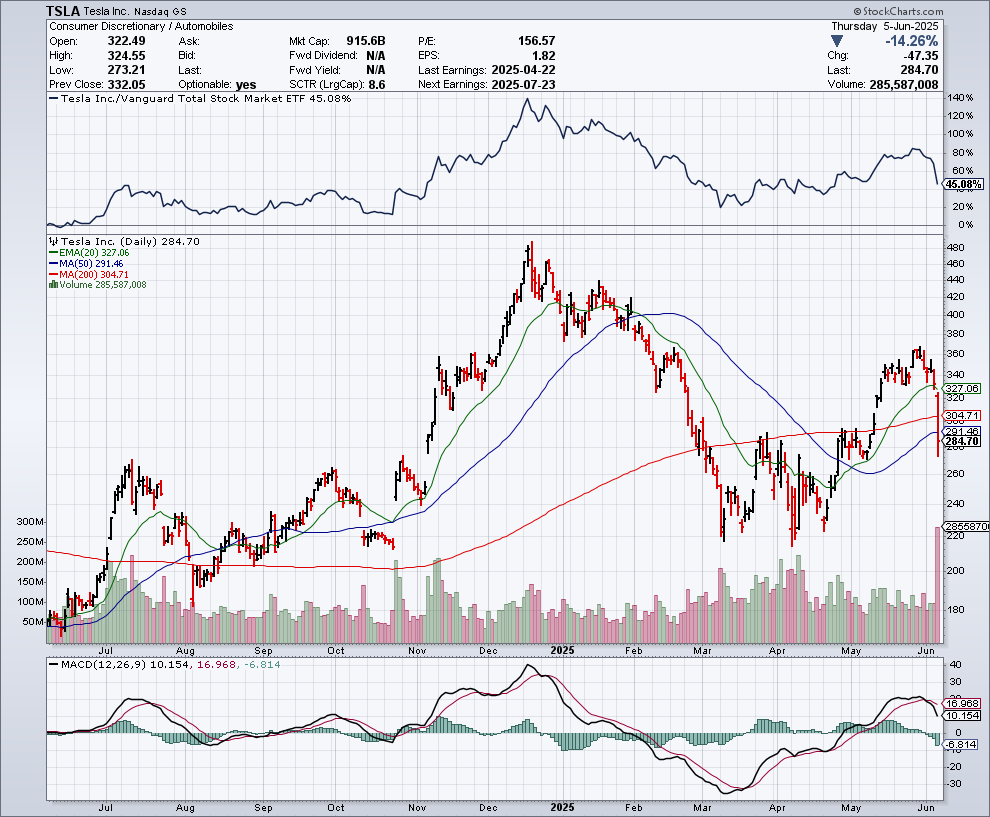Screen dimensions: 990x817
Task: Click the green -6.814 histogram value in MACD legend
Action: point(261,664)
